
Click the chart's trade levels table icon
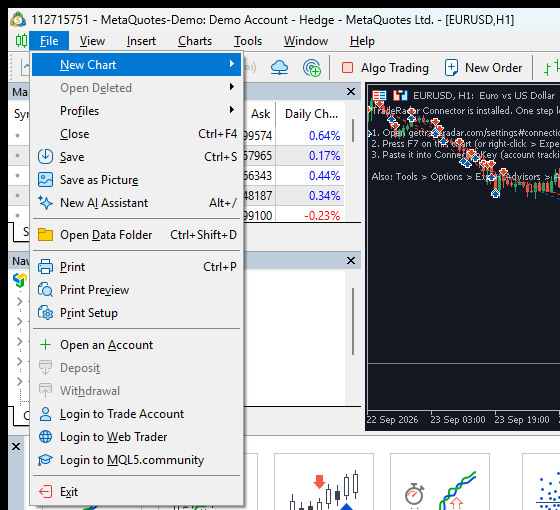379,96
